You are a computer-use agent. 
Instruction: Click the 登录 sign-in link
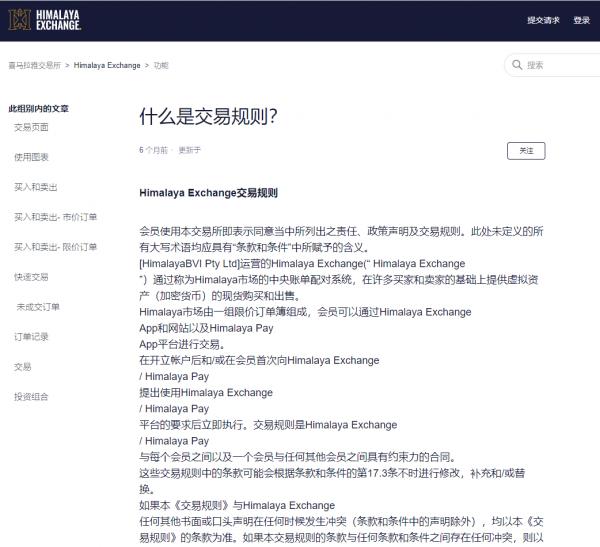pyautogui.click(x=581, y=20)
